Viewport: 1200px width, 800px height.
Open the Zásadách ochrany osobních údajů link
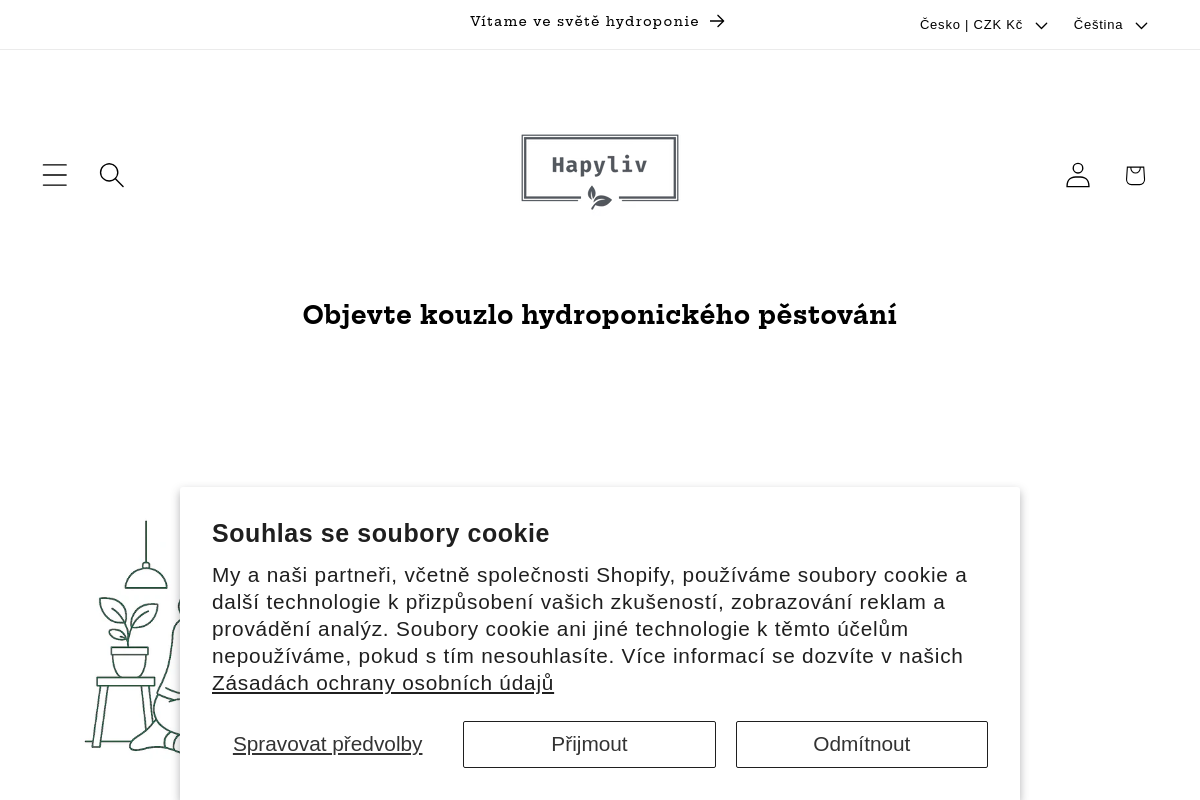click(383, 683)
